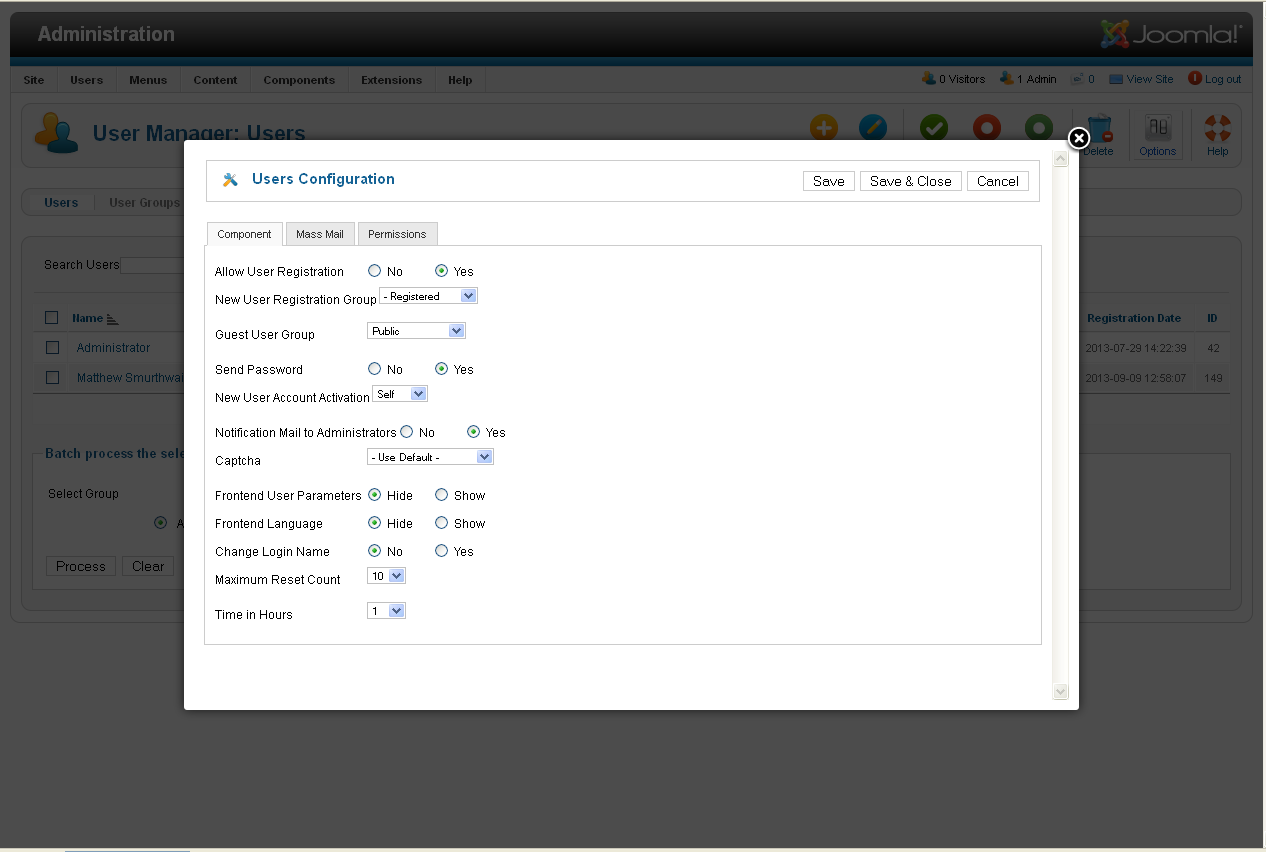Set Notification Mail to Administrators to No
Viewport: 1268px width, 854px height.
tap(406, 431)
